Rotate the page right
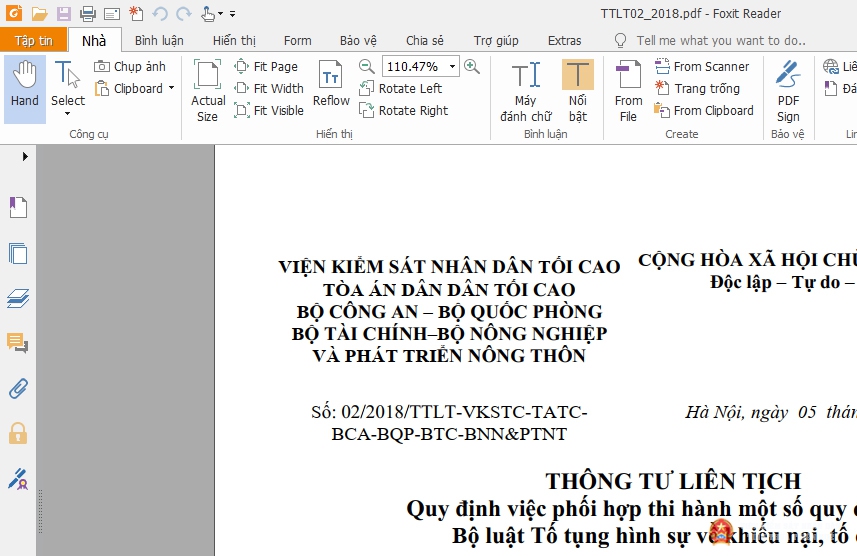Viewport: 857px width, 556px height. (403, 110)
